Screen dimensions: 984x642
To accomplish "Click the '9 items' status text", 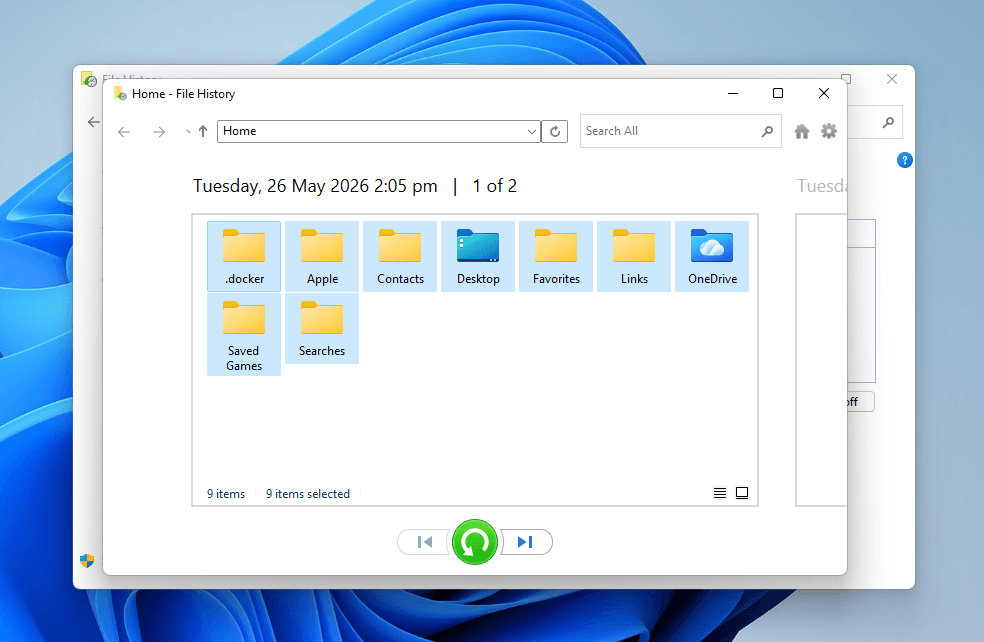I will [226, 494].
